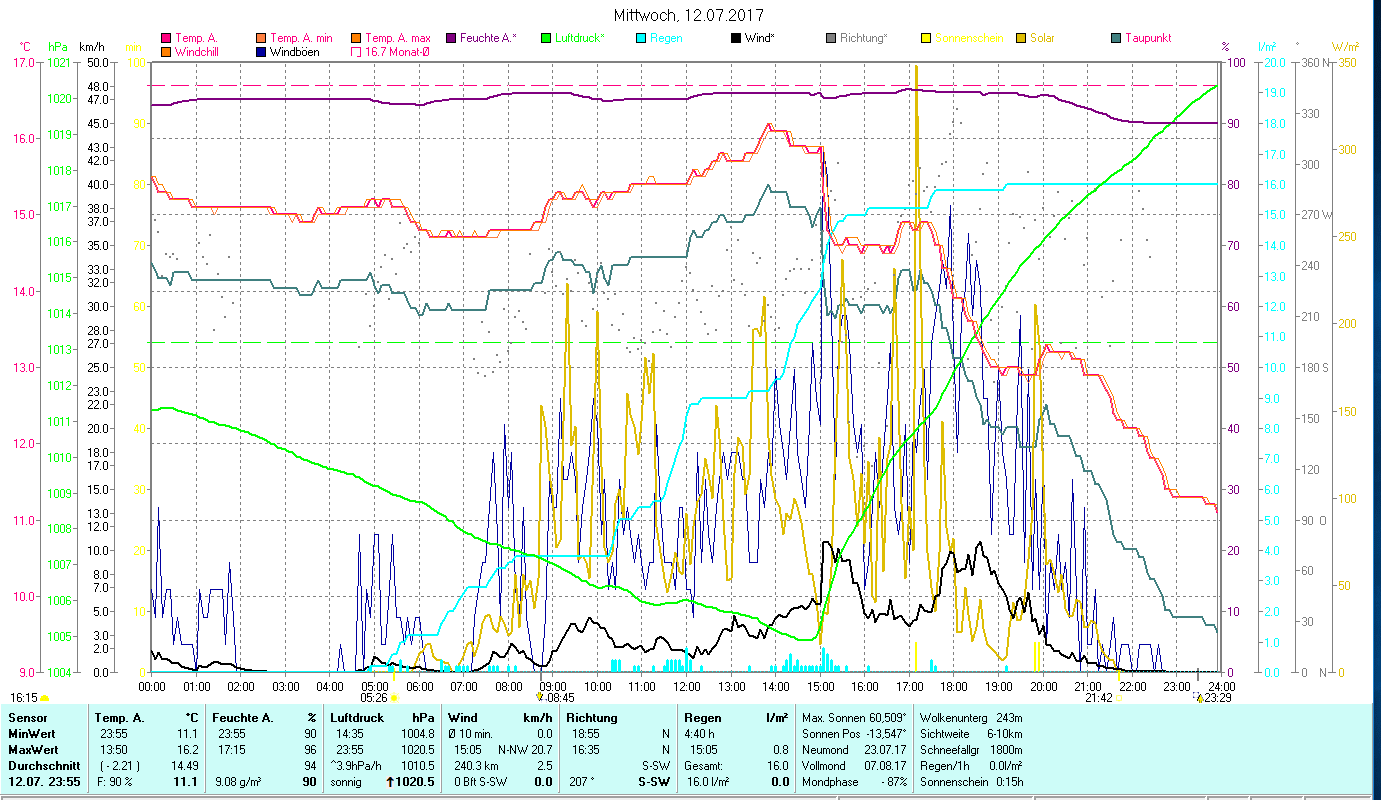Click the yellow Sonnenschein legend swatch
The image size is (1381, 800).
(925, 38)
